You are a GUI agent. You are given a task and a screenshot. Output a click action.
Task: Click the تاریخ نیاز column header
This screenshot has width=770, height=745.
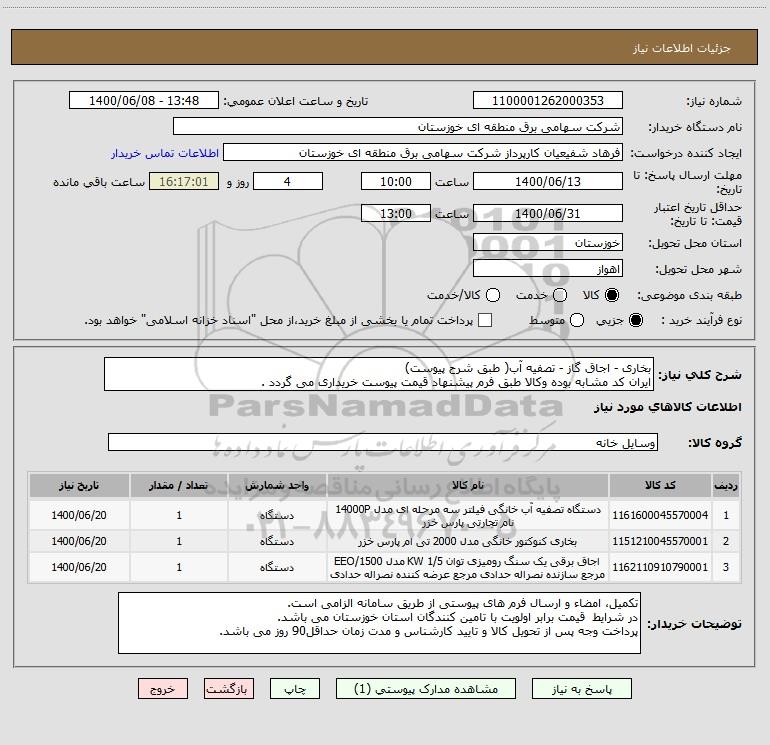point(79,485)
